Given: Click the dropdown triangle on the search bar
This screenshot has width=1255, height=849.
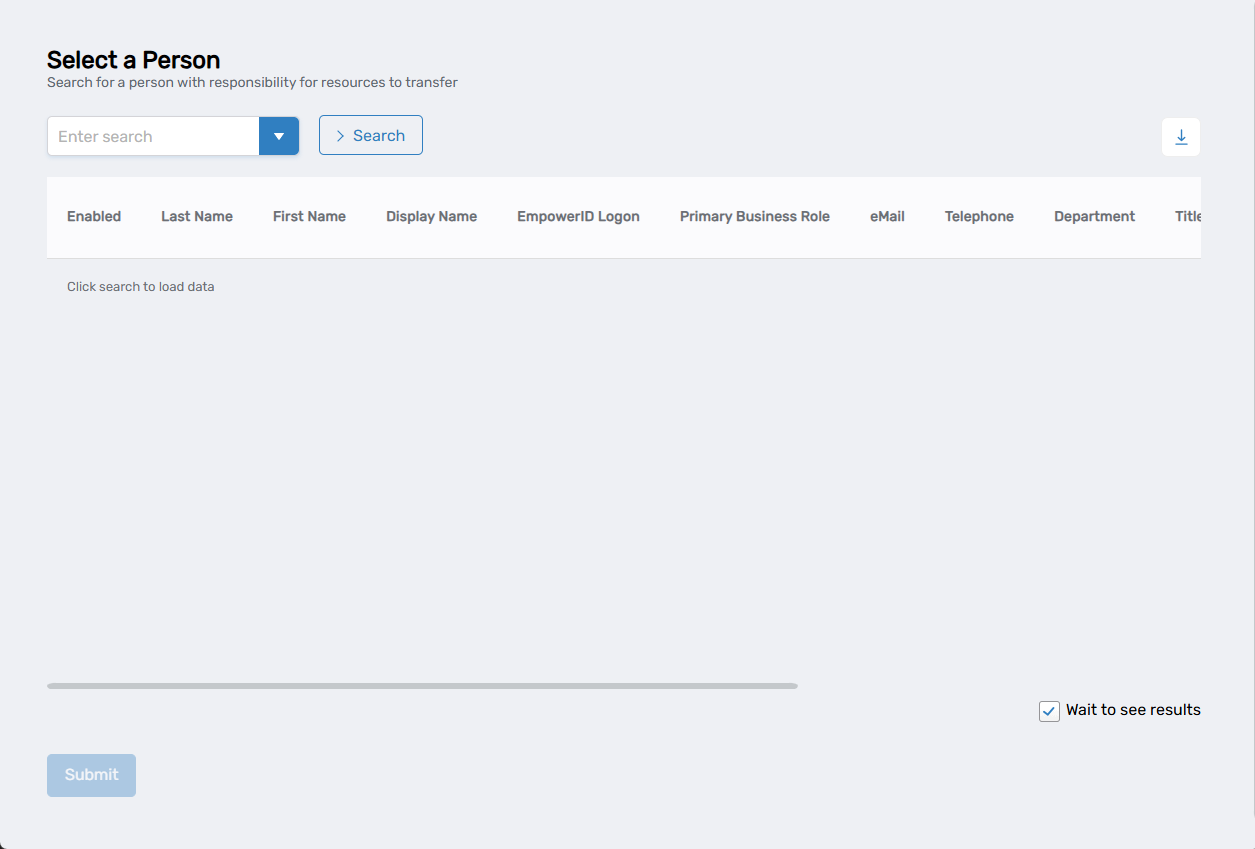Looking at the screenshot, I should pos(279,135).
